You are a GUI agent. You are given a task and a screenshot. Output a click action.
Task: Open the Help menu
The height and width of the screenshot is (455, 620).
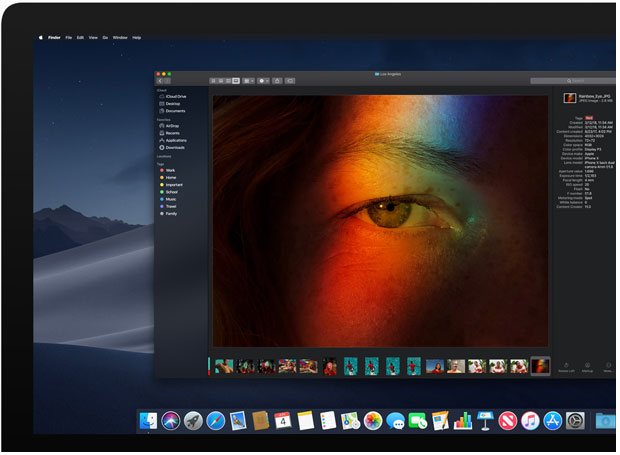pos(137,38)
